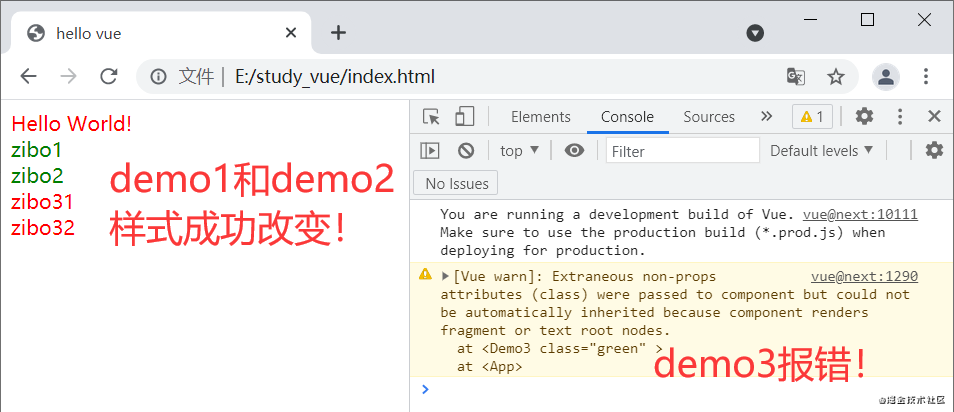Click the Hello World! text

(x=72, y=124)
